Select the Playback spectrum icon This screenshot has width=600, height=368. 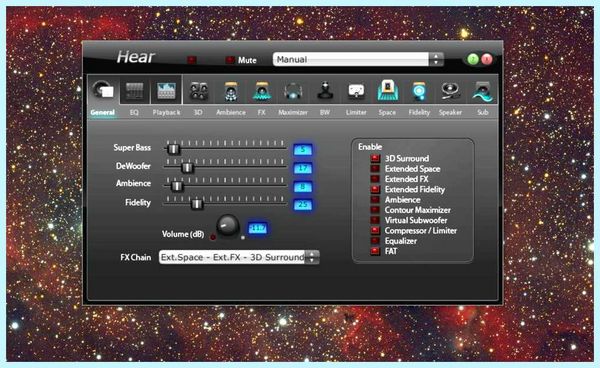pos(166,91)
